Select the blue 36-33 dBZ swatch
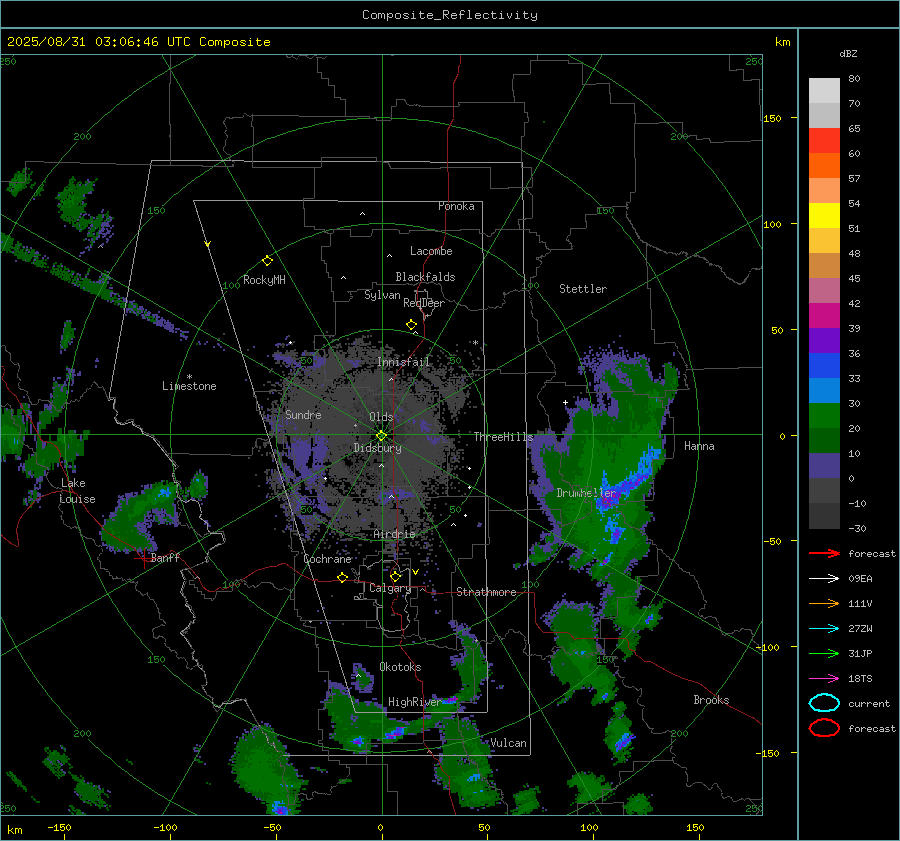 [x=824, y=366]
